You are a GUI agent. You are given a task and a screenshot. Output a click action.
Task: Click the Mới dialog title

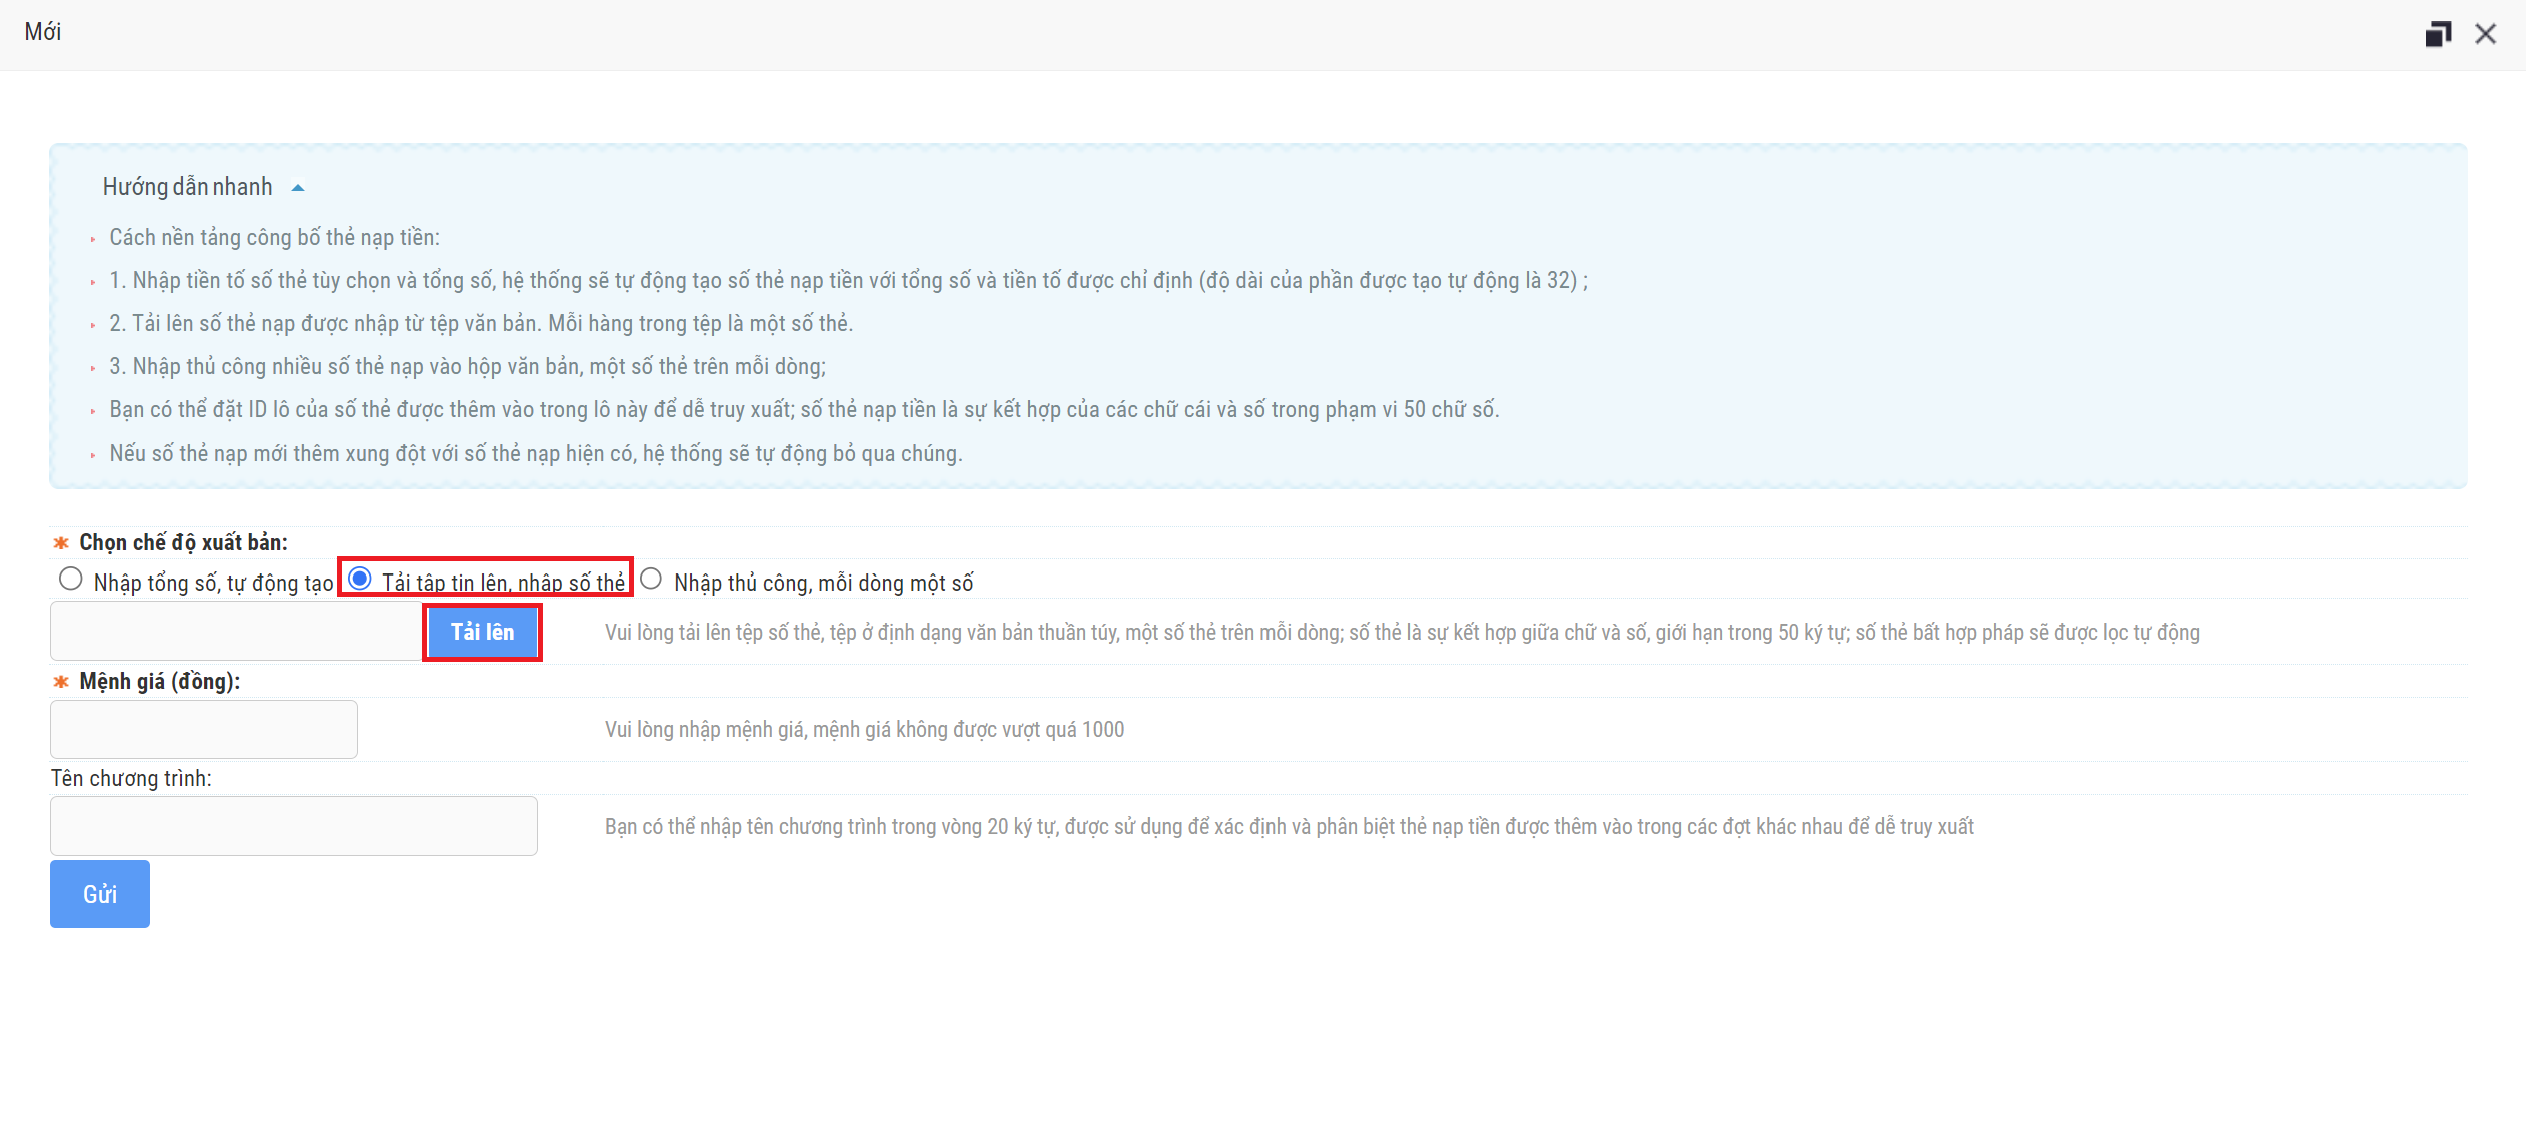[43, 32]
